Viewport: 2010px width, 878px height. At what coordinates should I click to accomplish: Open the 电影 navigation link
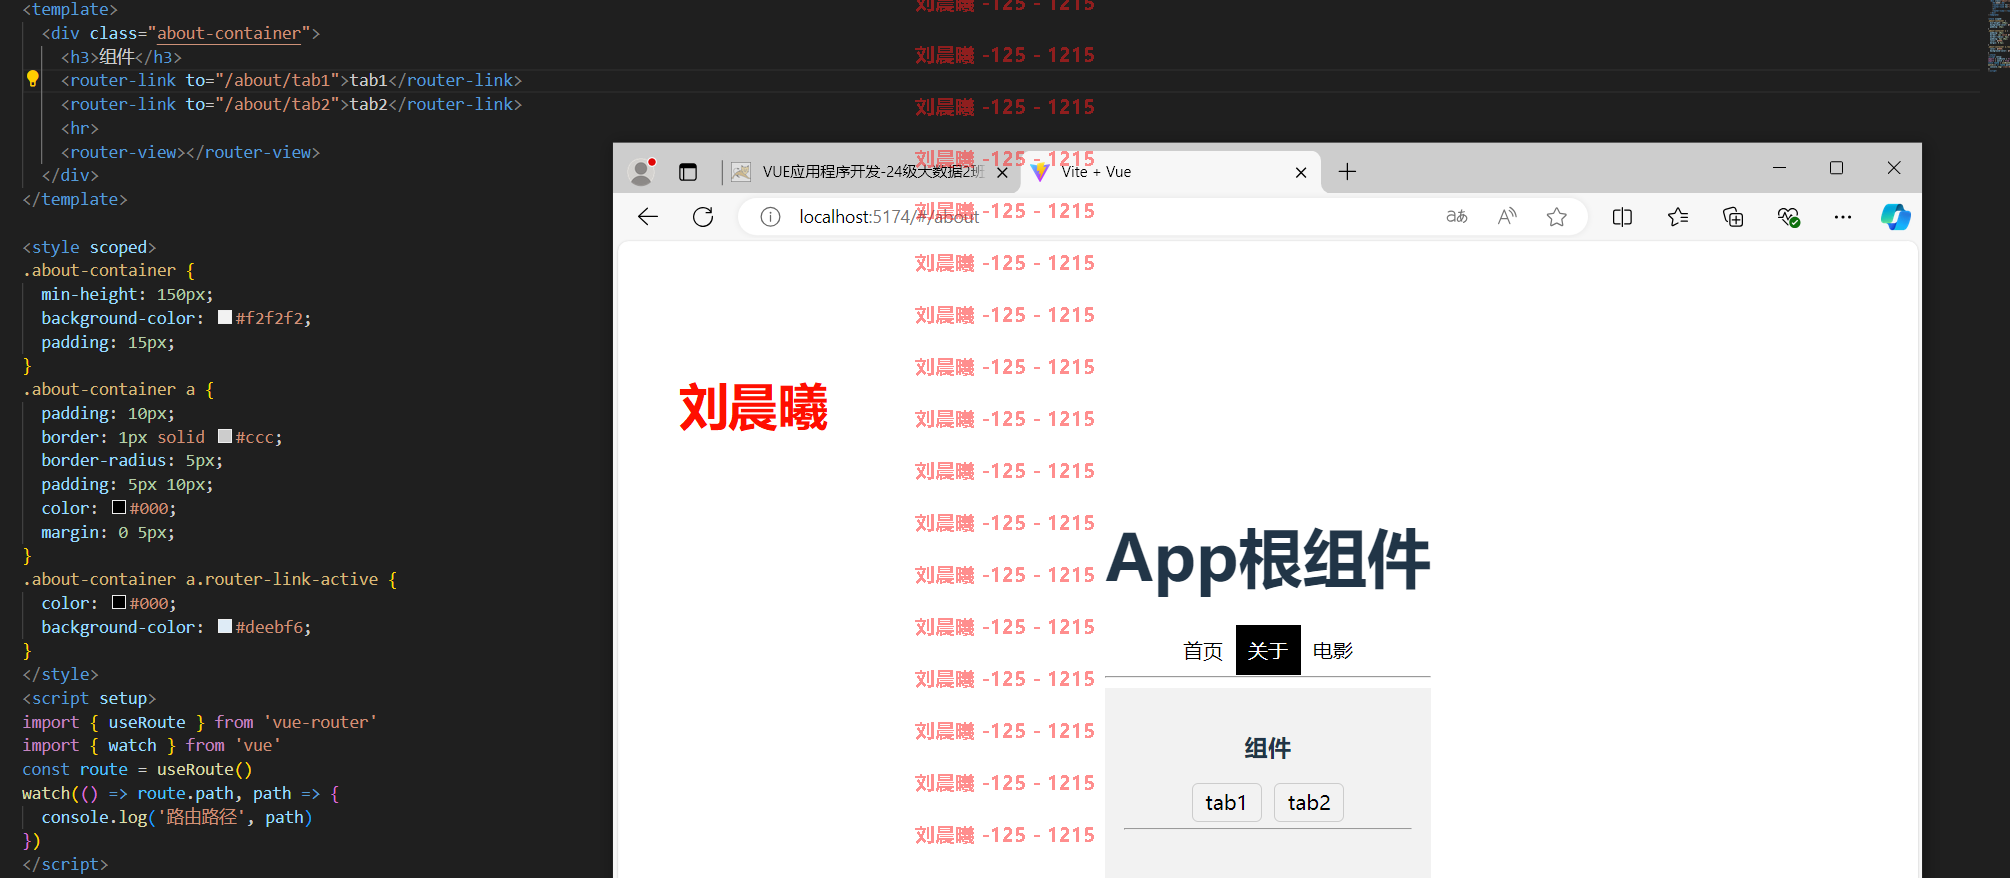[x=1333, y=651]
